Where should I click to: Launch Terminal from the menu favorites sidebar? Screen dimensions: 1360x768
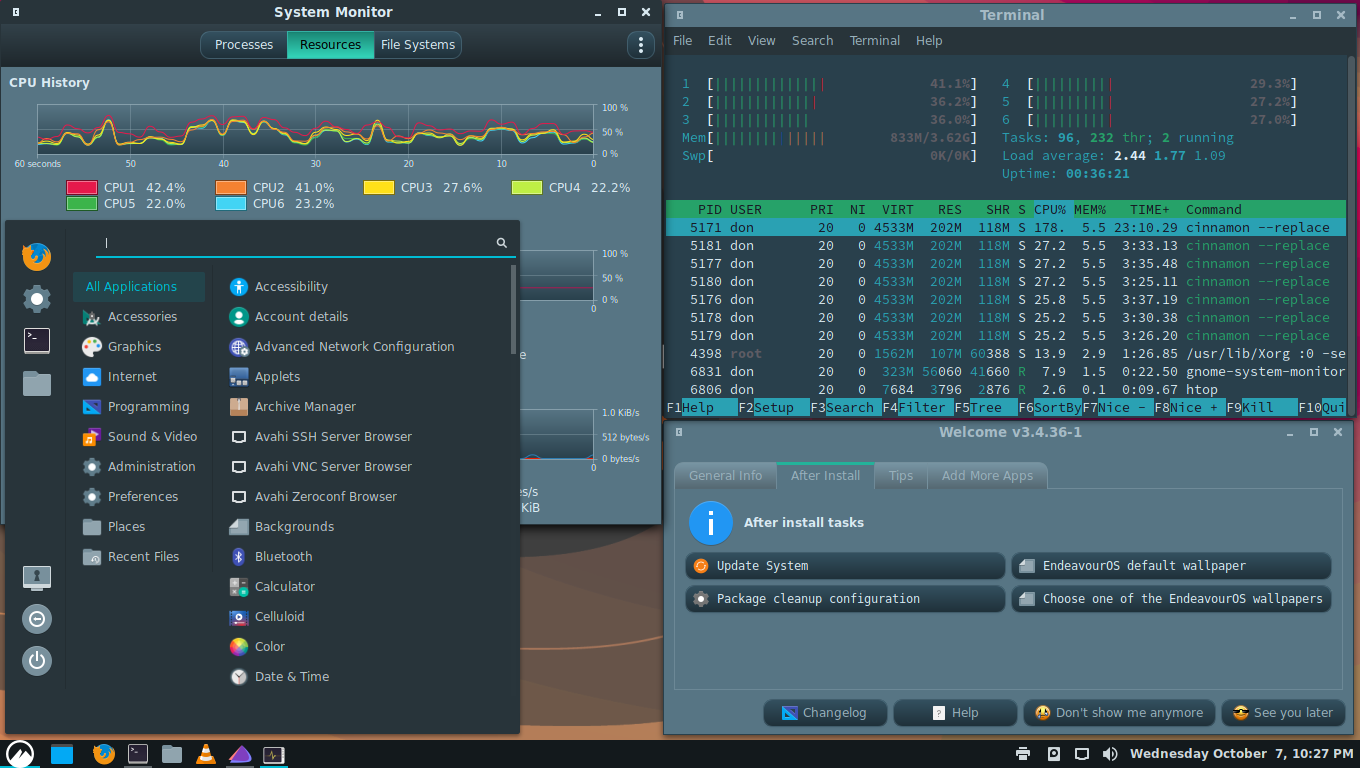pyautogui.click(x=37, y=340)
